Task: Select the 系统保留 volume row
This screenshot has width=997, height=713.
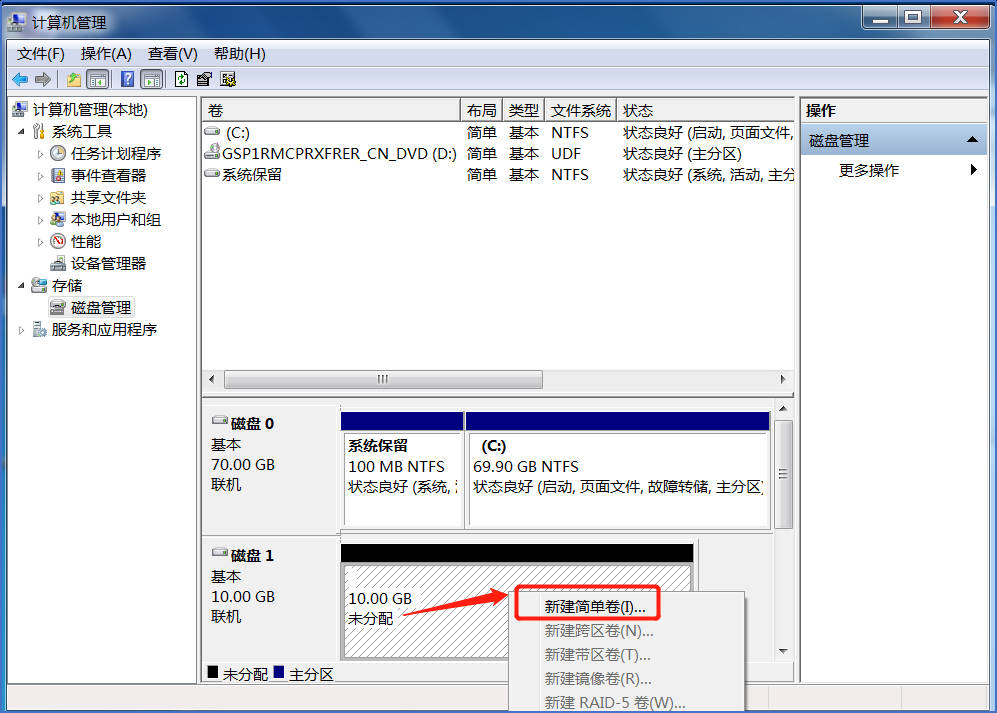Action: pos(498,174)
